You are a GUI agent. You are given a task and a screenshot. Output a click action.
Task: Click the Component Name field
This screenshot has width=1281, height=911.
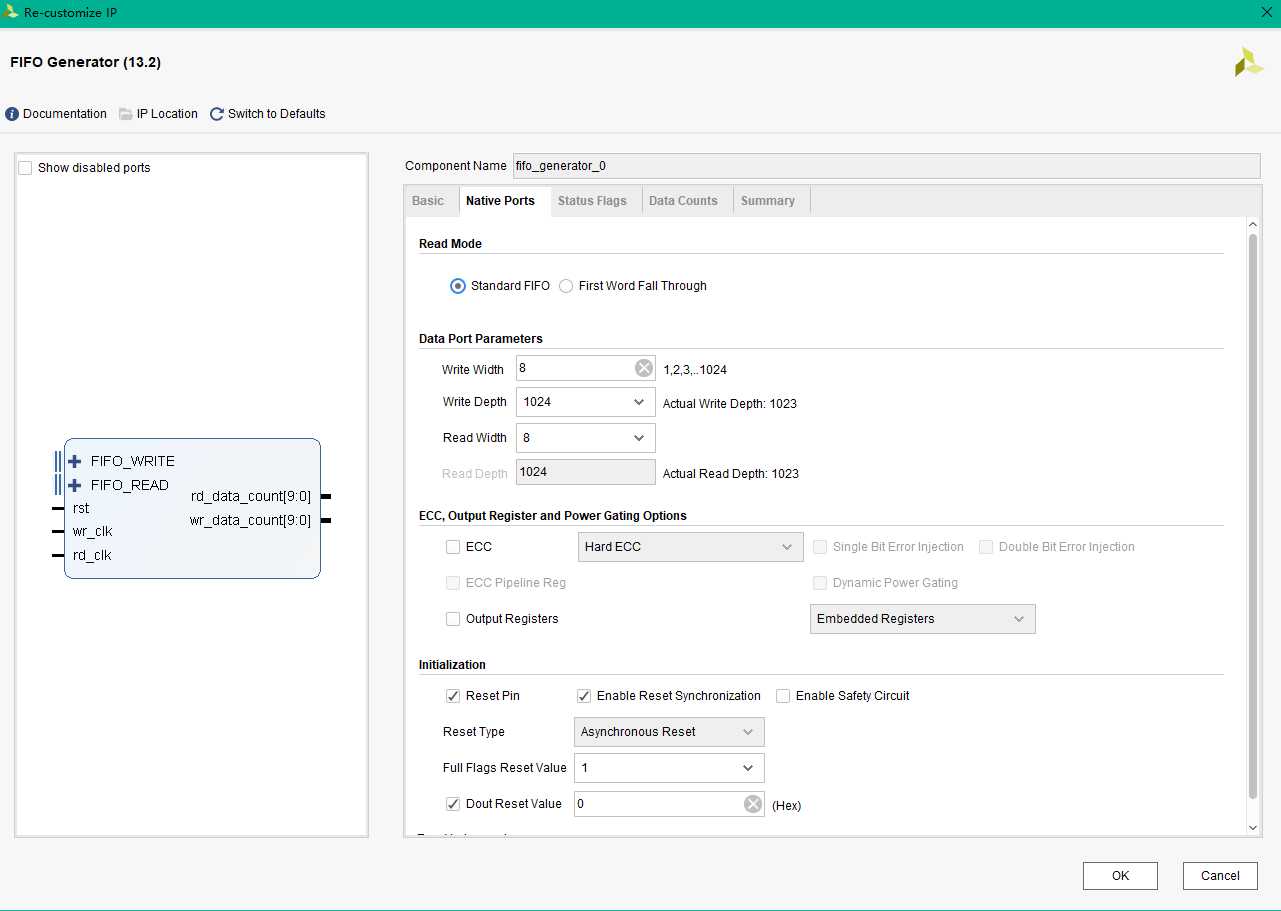click(x=886, y=166)
